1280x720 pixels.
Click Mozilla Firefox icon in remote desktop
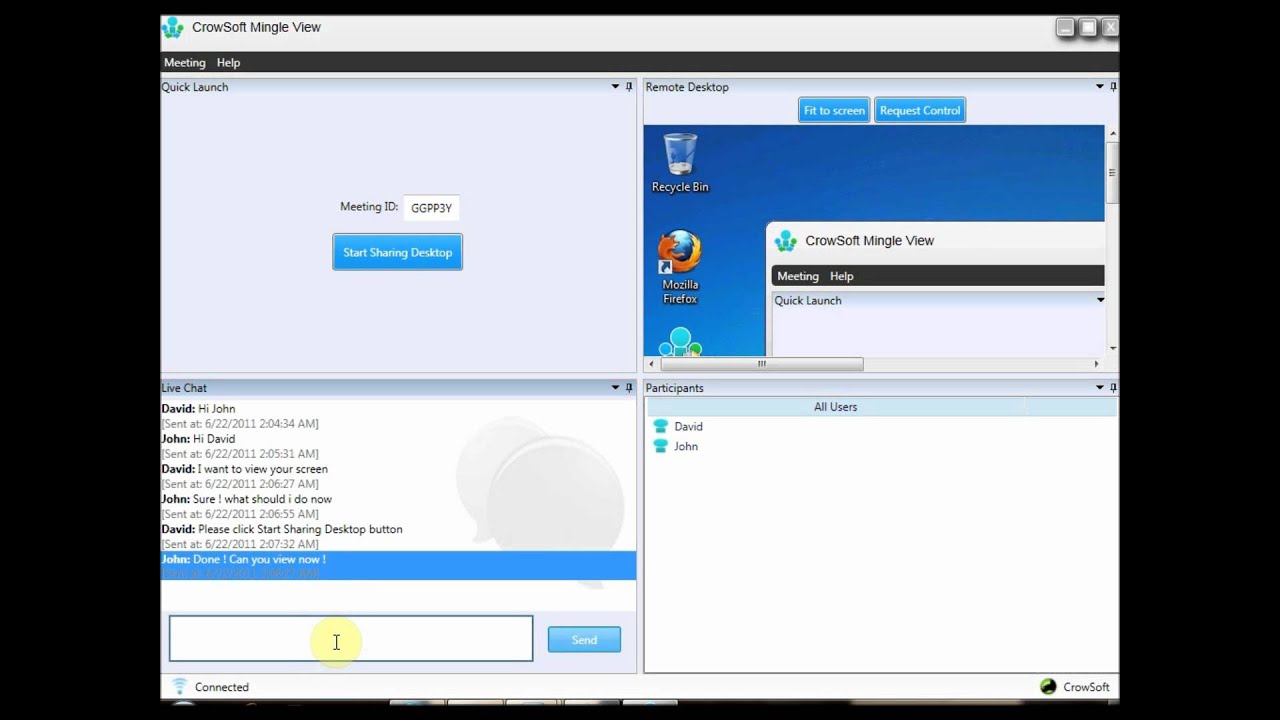[680, 268]
